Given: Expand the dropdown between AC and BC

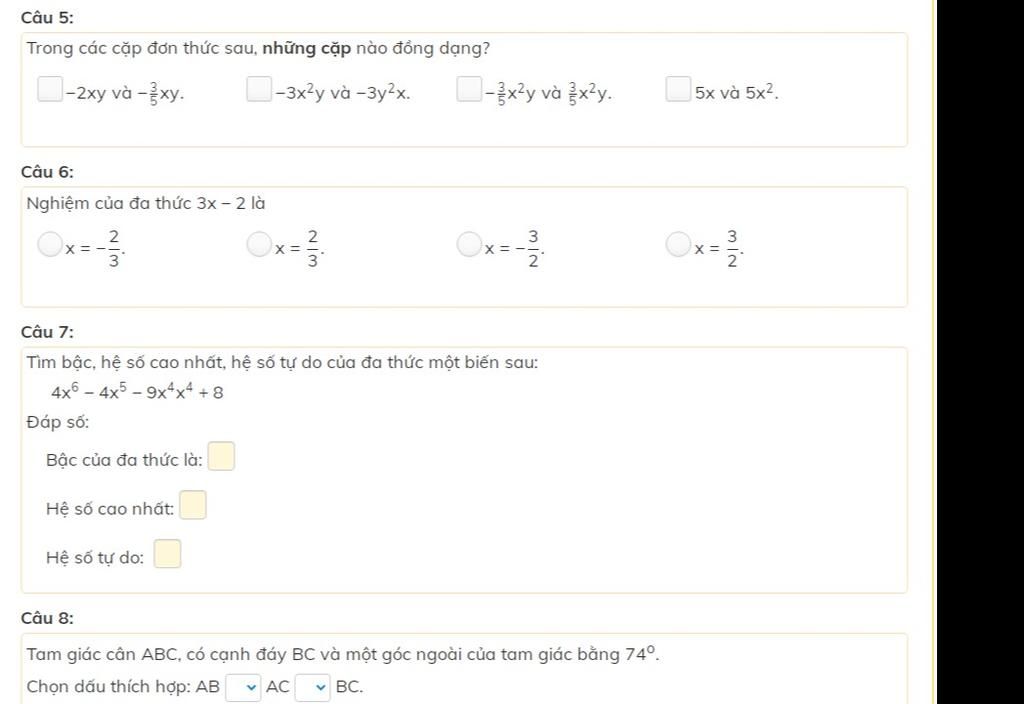Looking at the screenshot, I should point(313,687).
